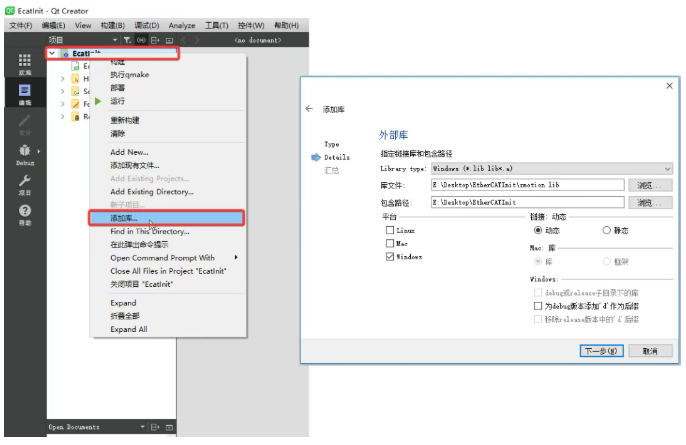
Task: Select the 动态 linkage radio button
Action: (x=538, y=230)
